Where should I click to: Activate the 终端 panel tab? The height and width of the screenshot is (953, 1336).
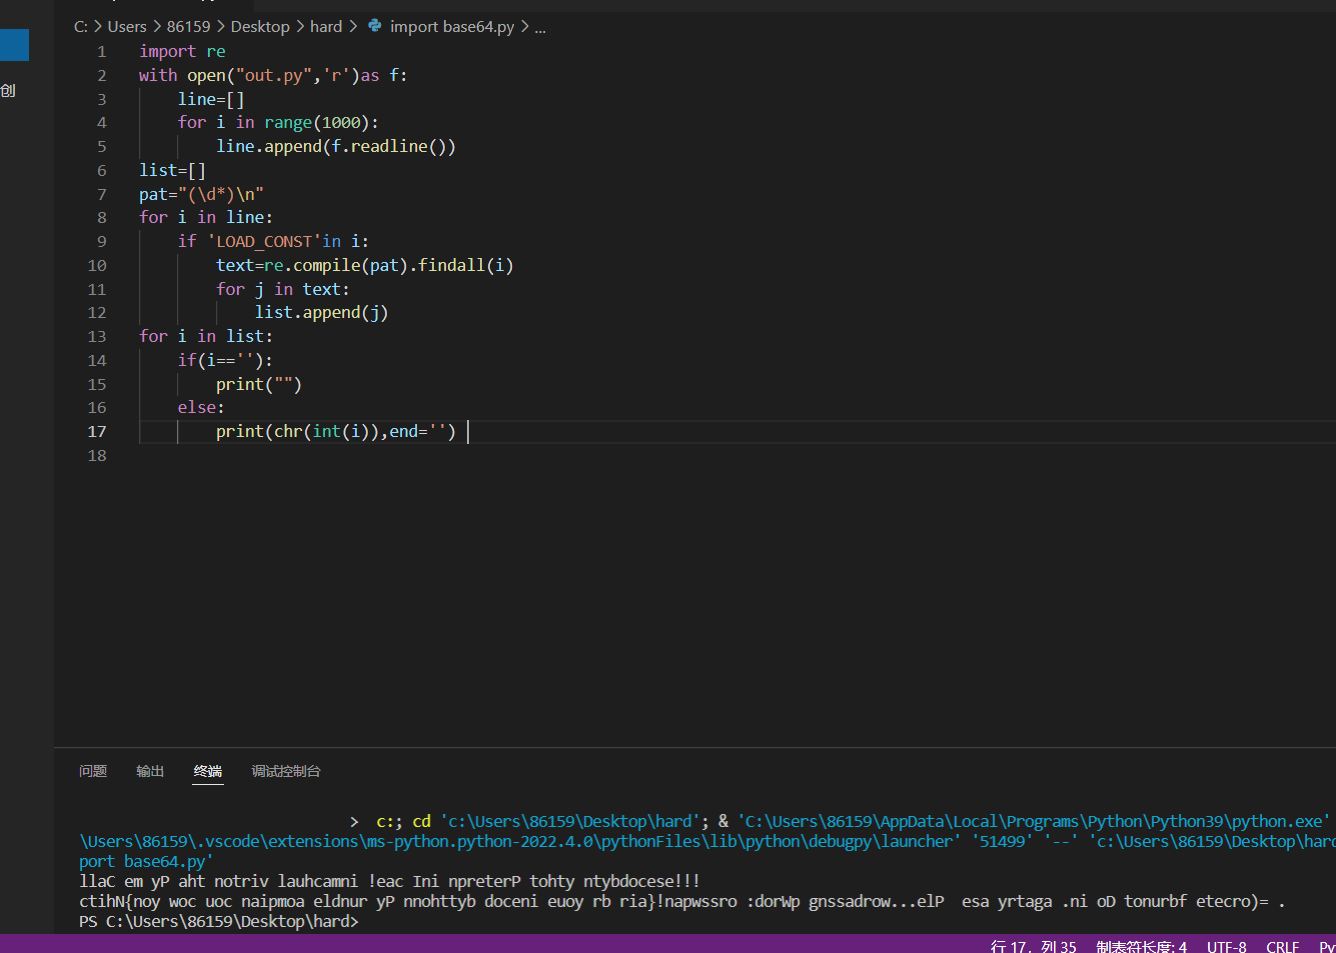pos(207,771)
